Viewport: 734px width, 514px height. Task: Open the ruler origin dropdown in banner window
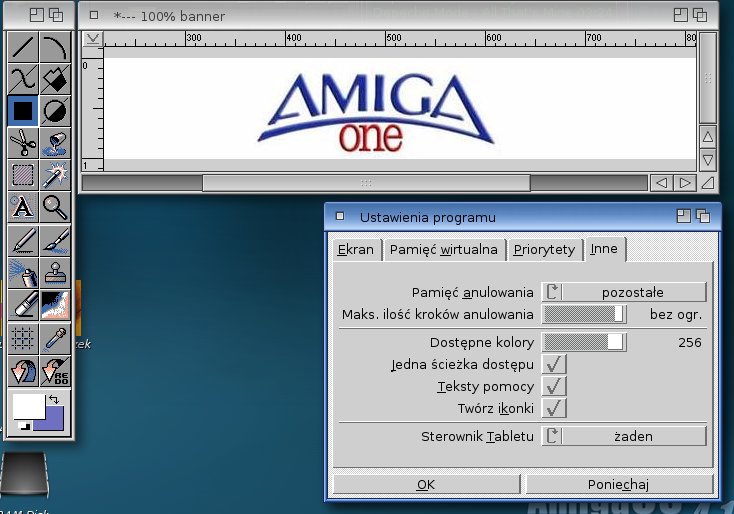point(93,38)
